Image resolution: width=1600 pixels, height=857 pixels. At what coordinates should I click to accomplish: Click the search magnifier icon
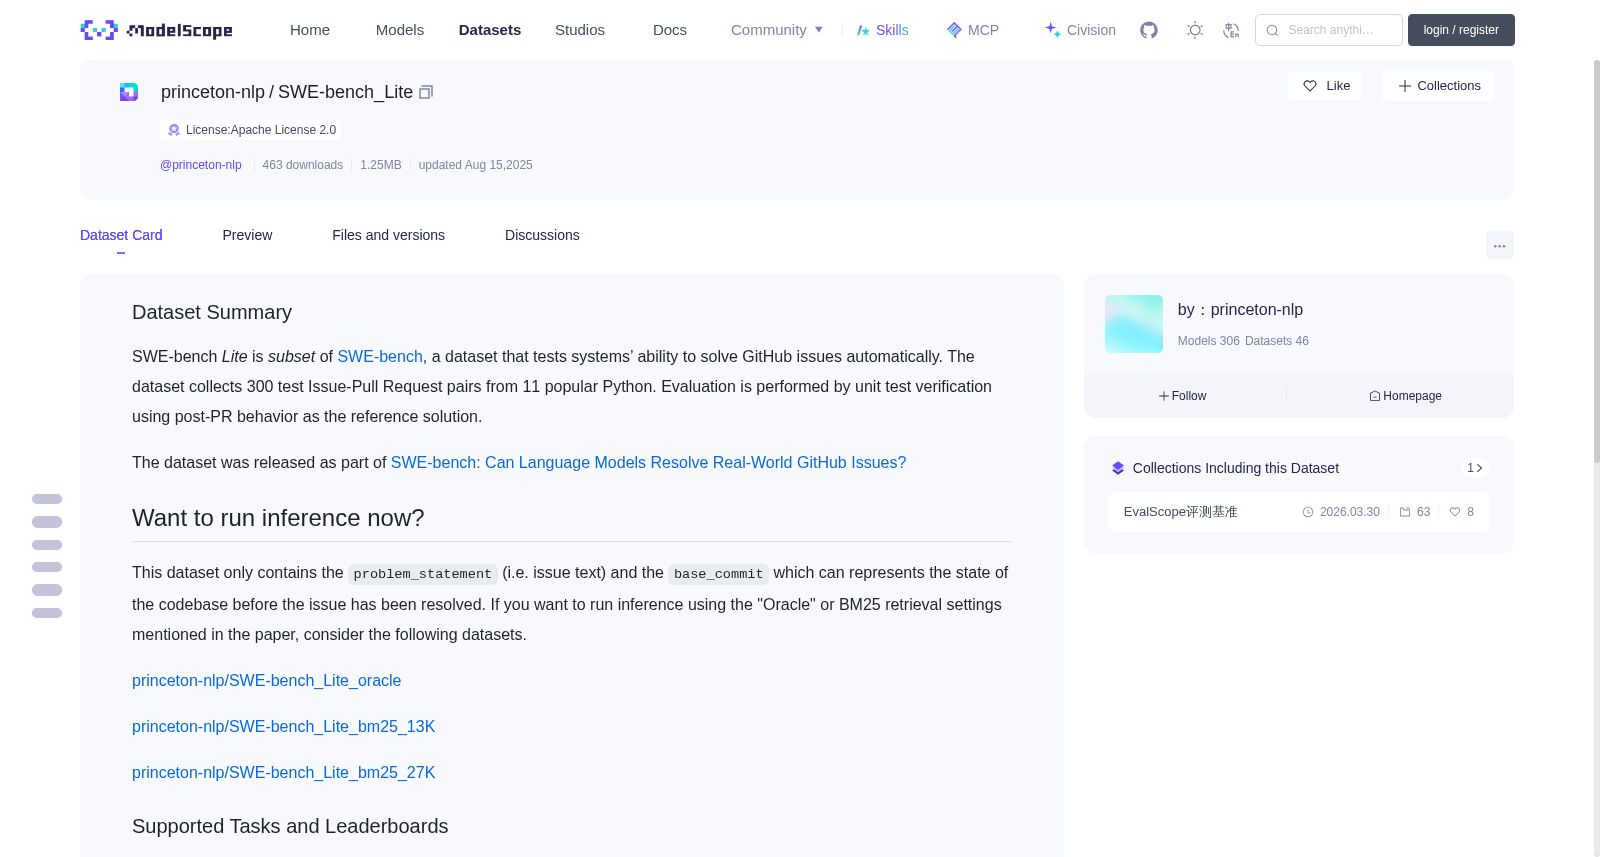1272,30
